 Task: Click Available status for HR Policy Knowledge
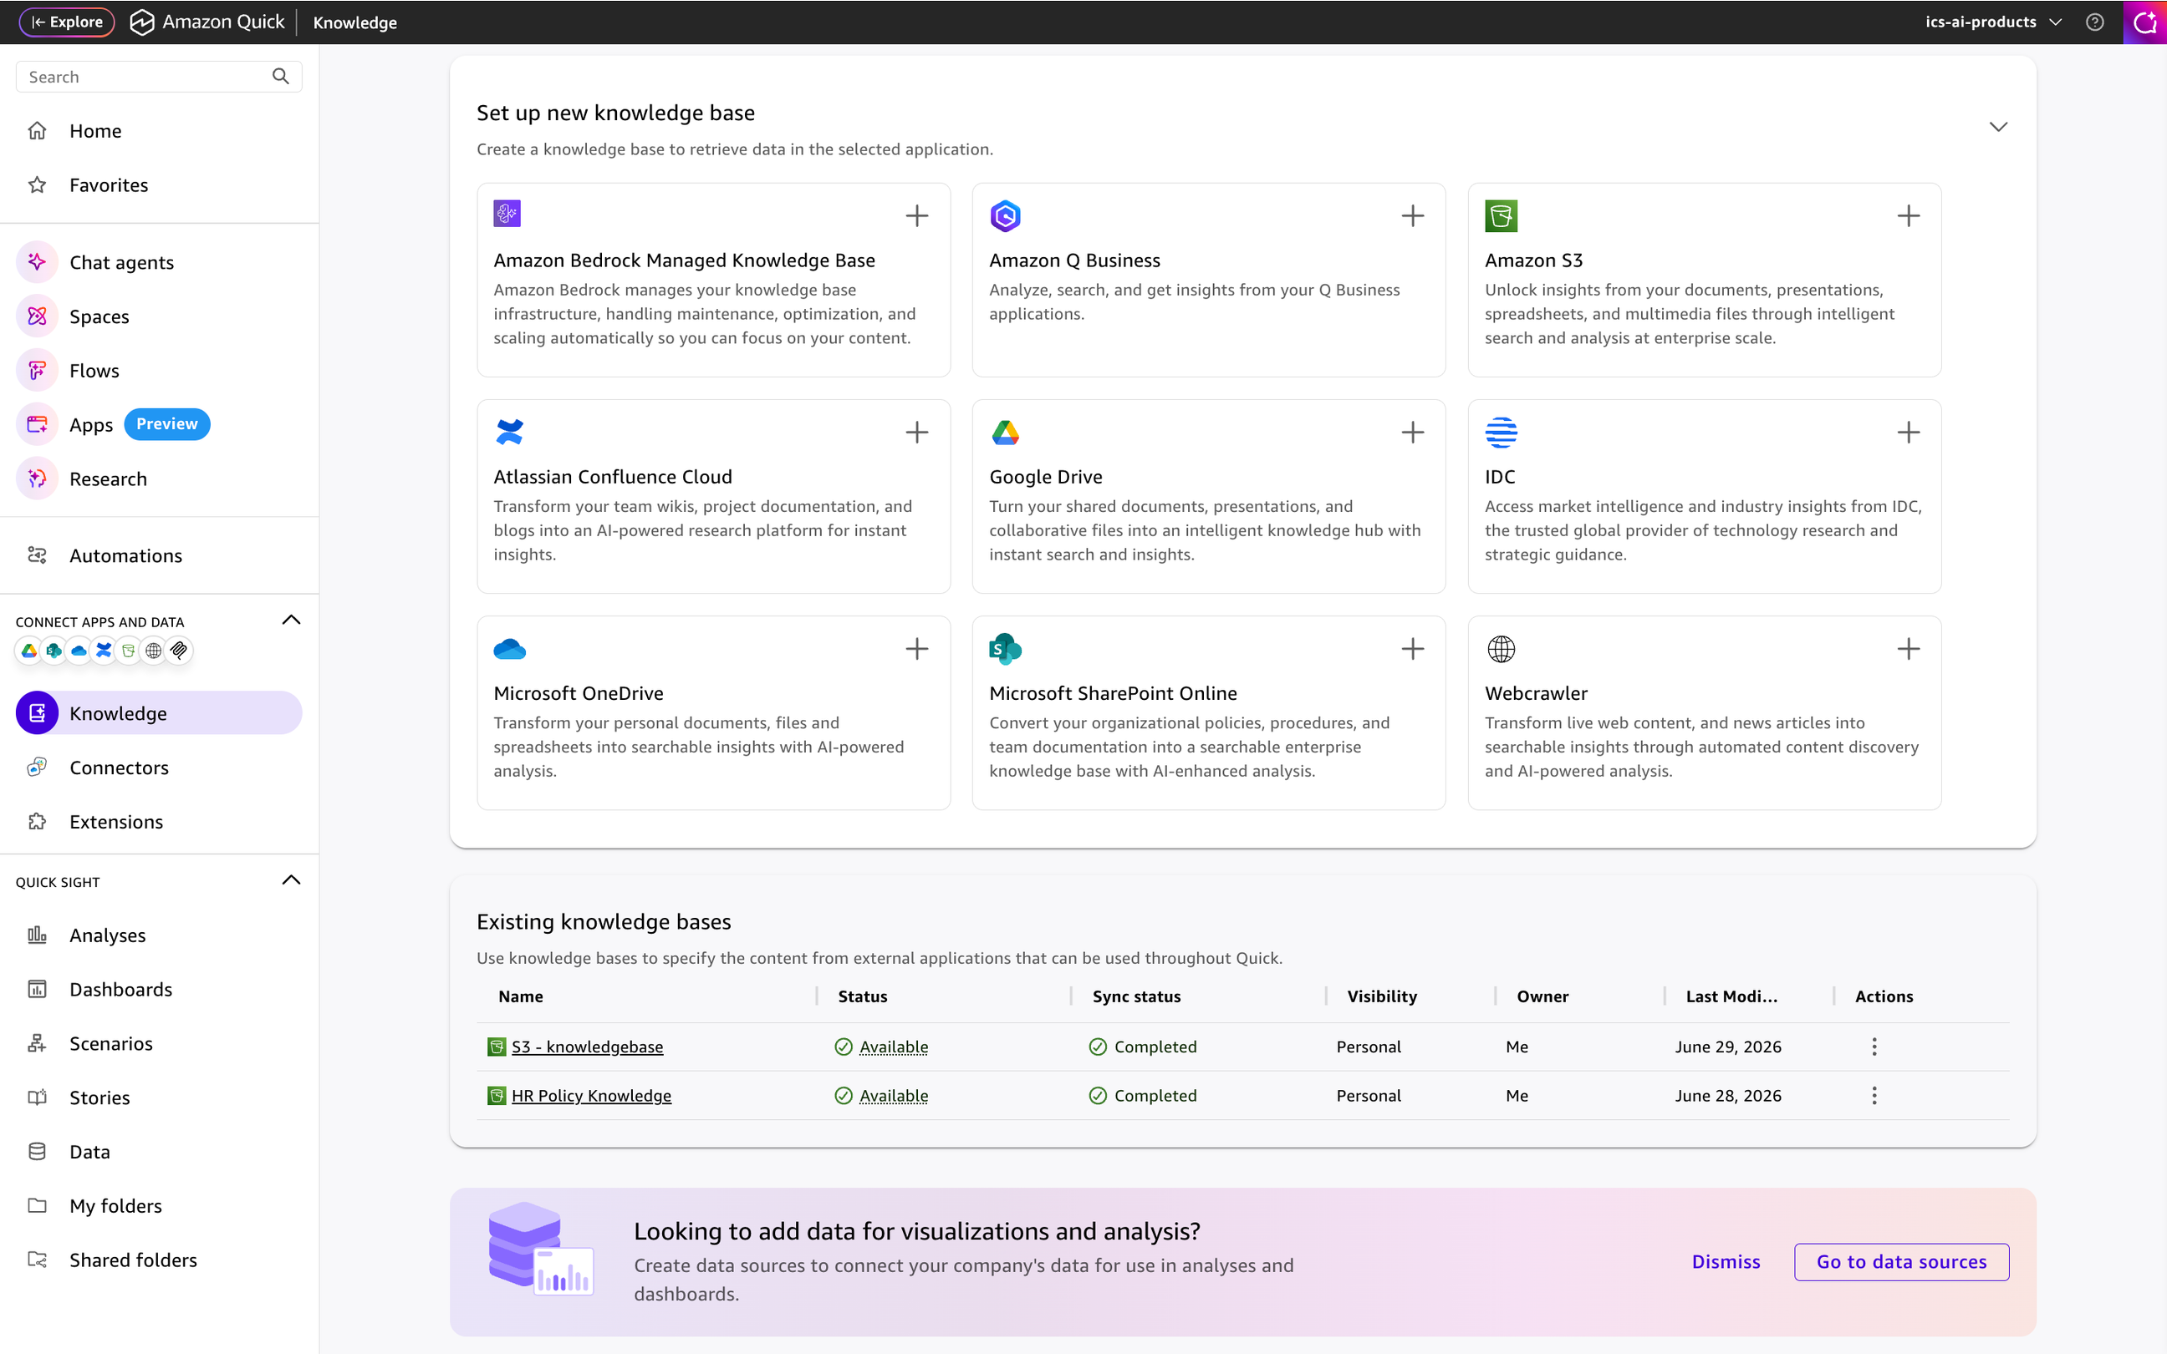[893, 1096]
